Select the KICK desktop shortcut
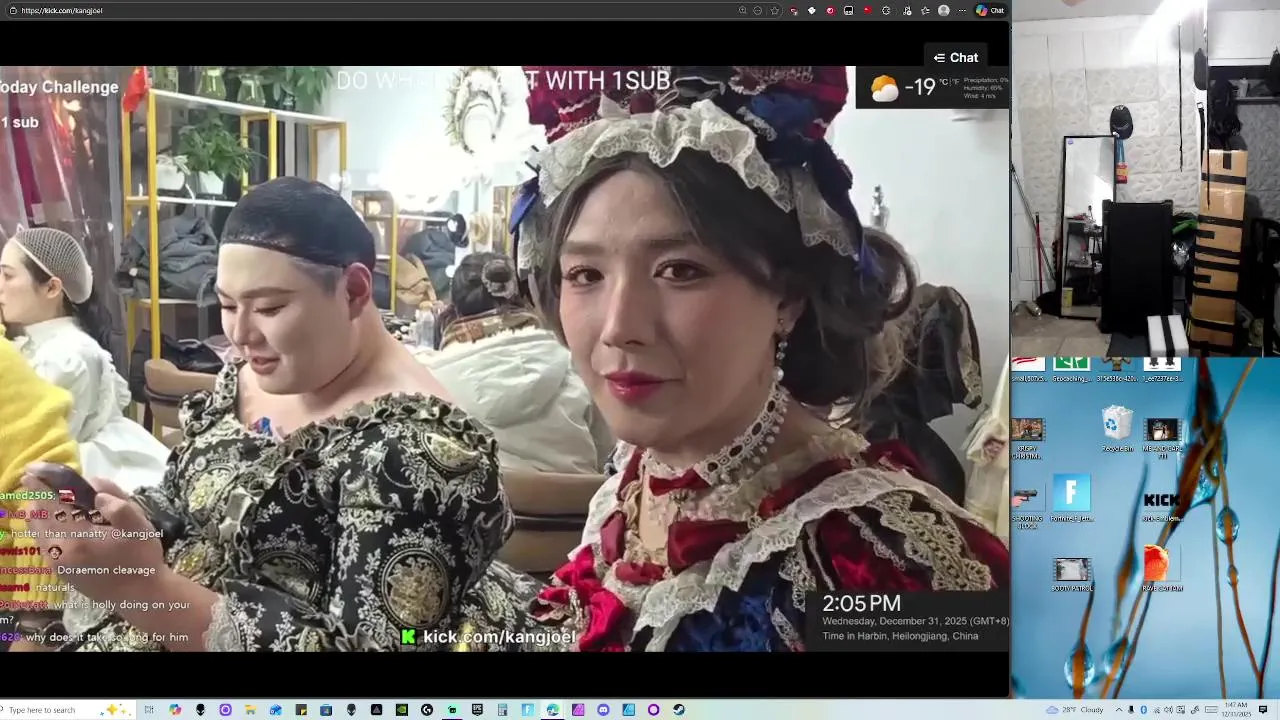Screen dimensions: 1280x720 pos(1162,504)
